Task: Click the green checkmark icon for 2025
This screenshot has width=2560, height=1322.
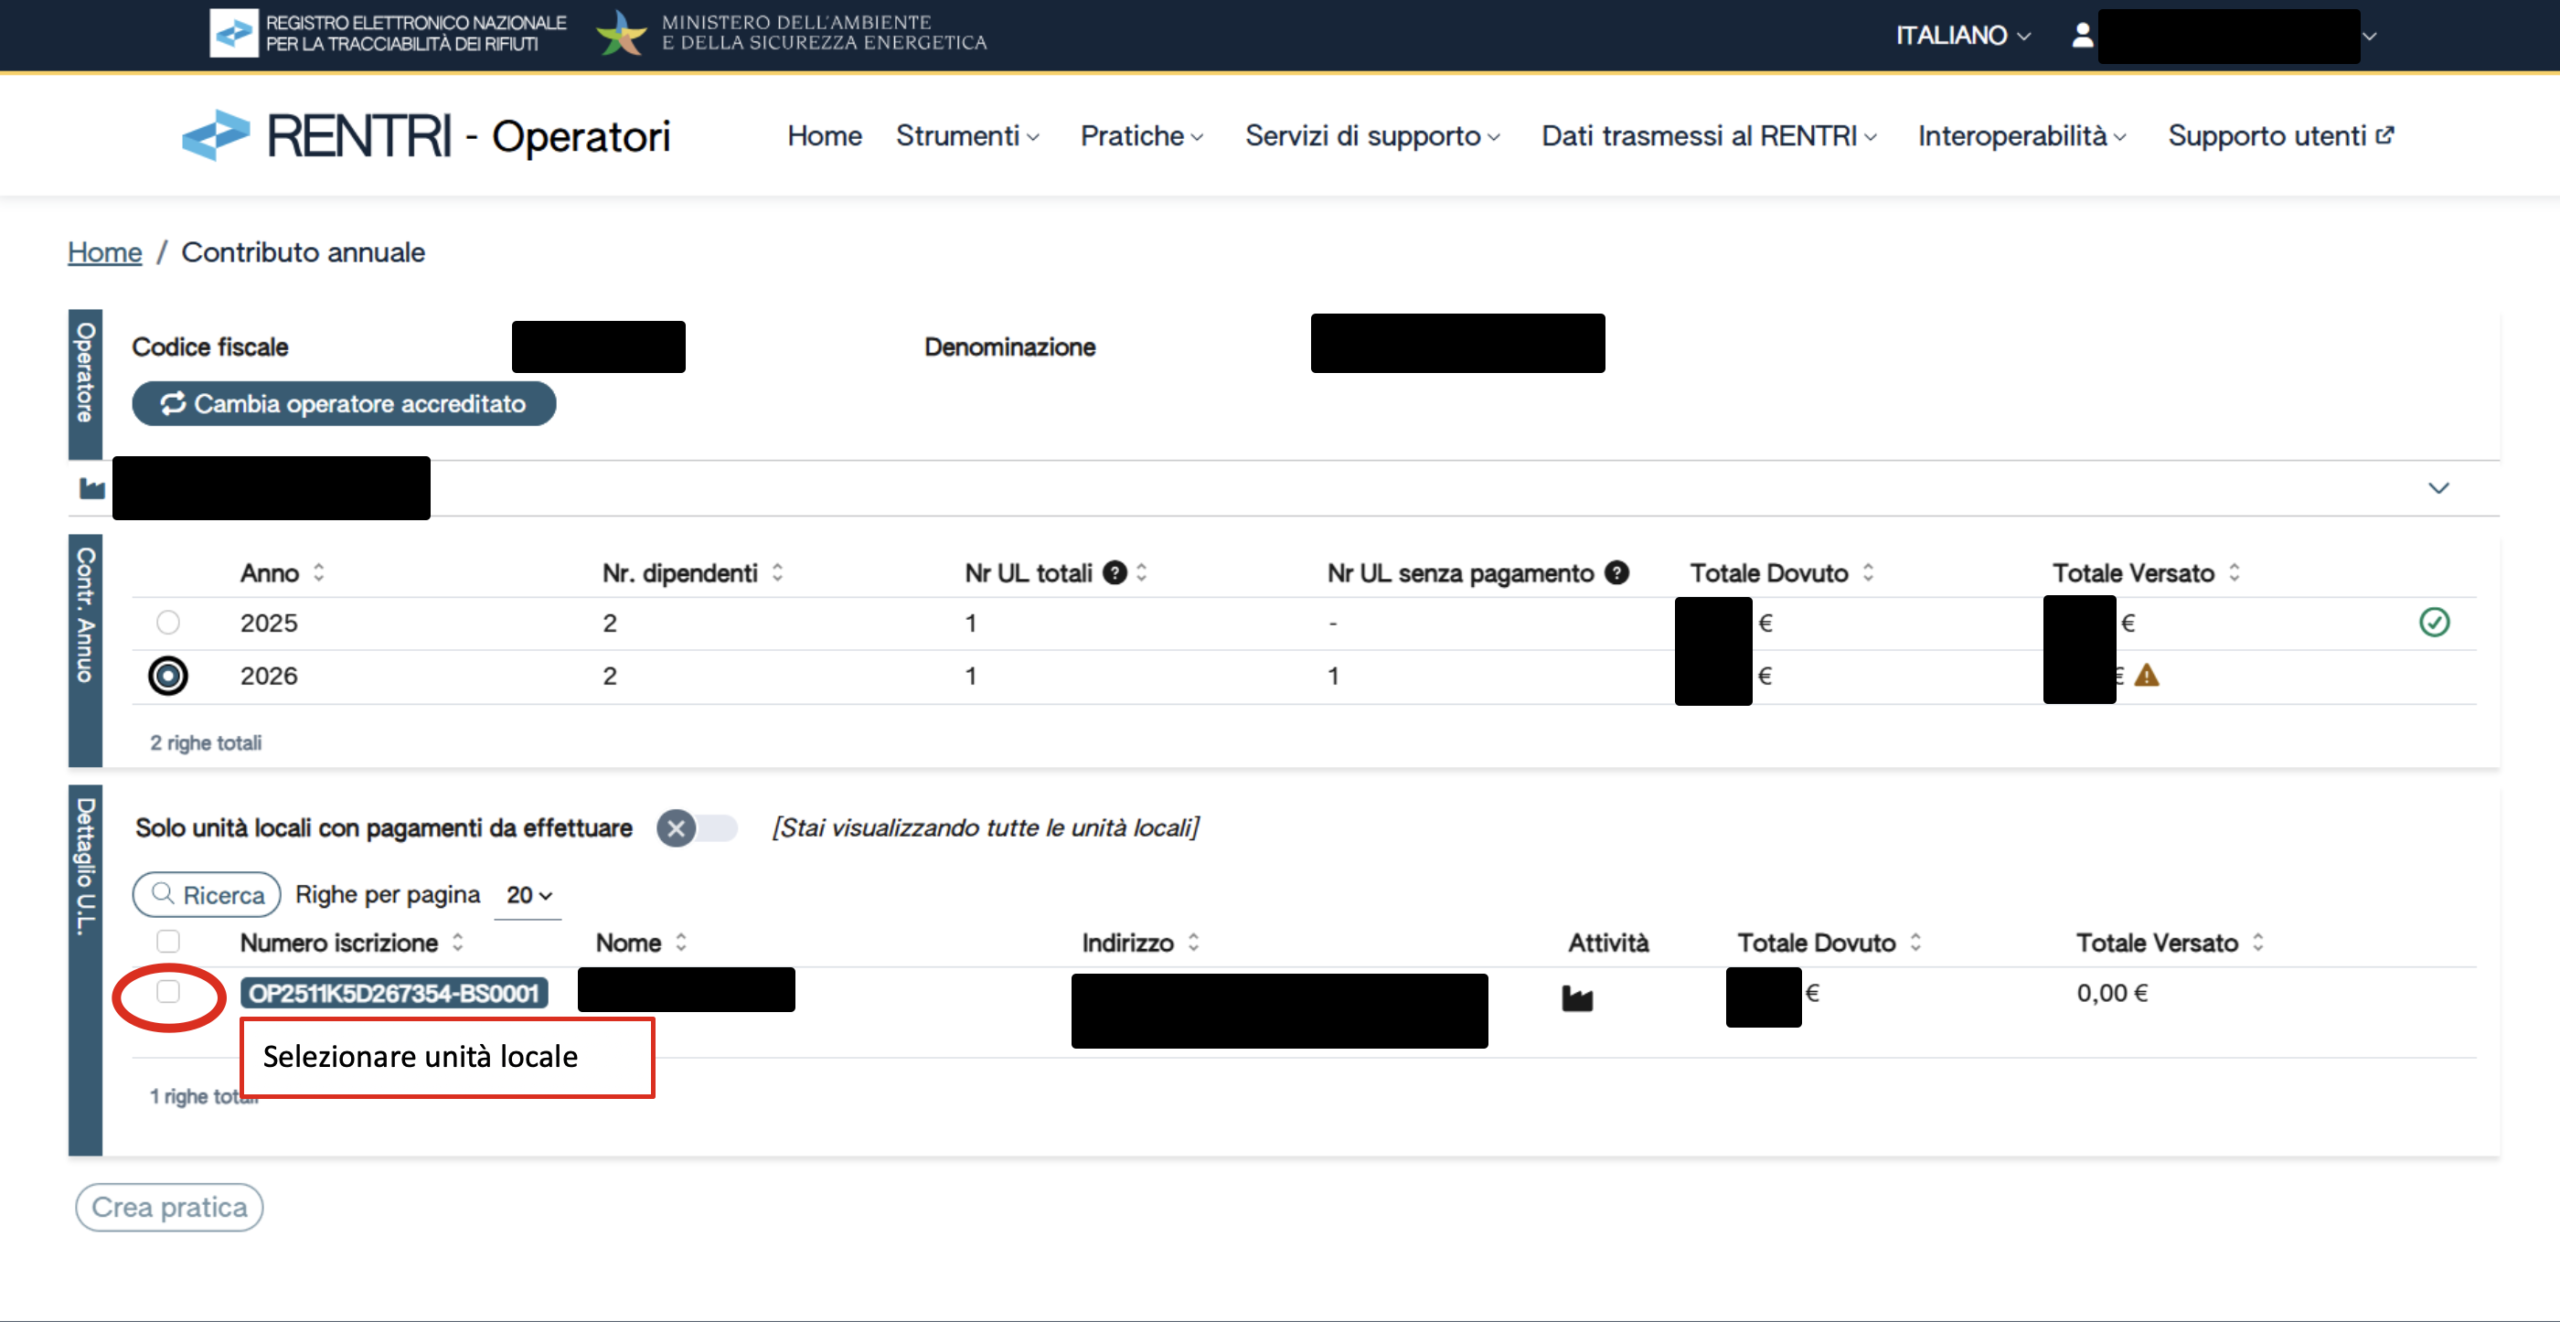Action: (2434, 622)
